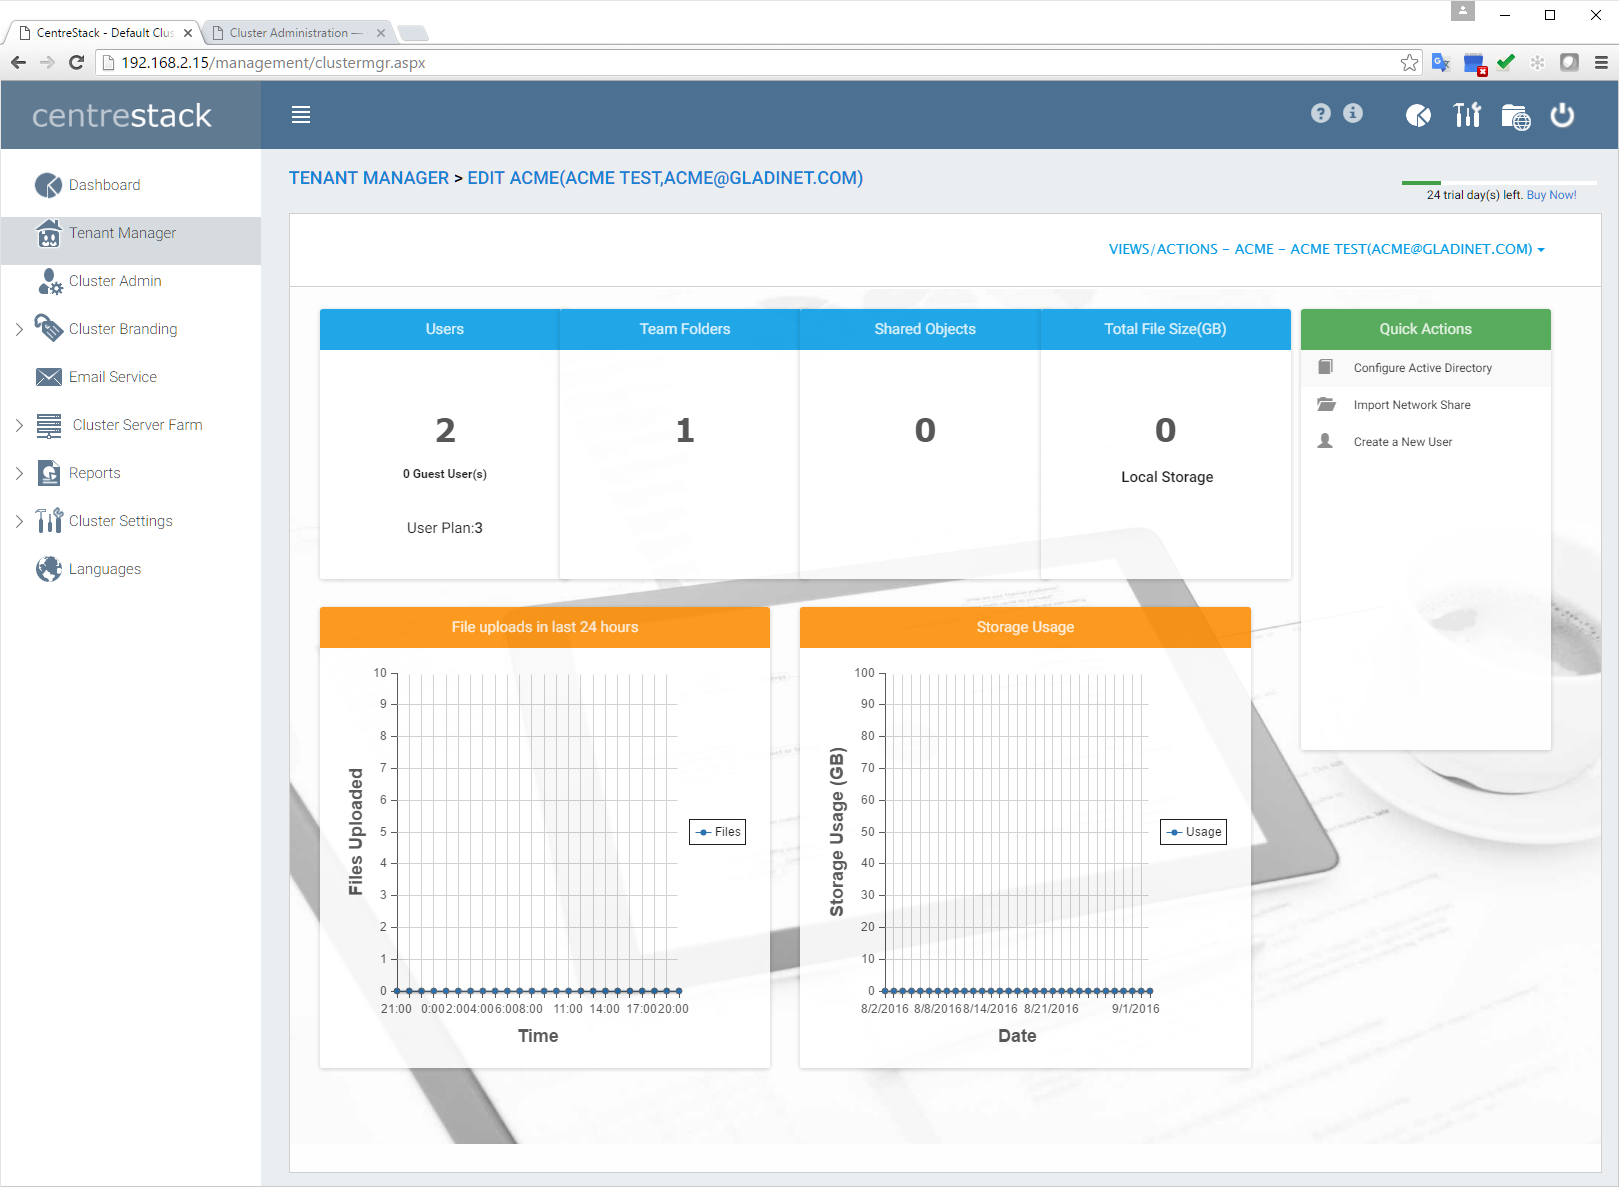The width and height of the screenshot is (1619, 1187).
Task: Expand the Cluster Branding chevron
Action: (x=19, y=329)
